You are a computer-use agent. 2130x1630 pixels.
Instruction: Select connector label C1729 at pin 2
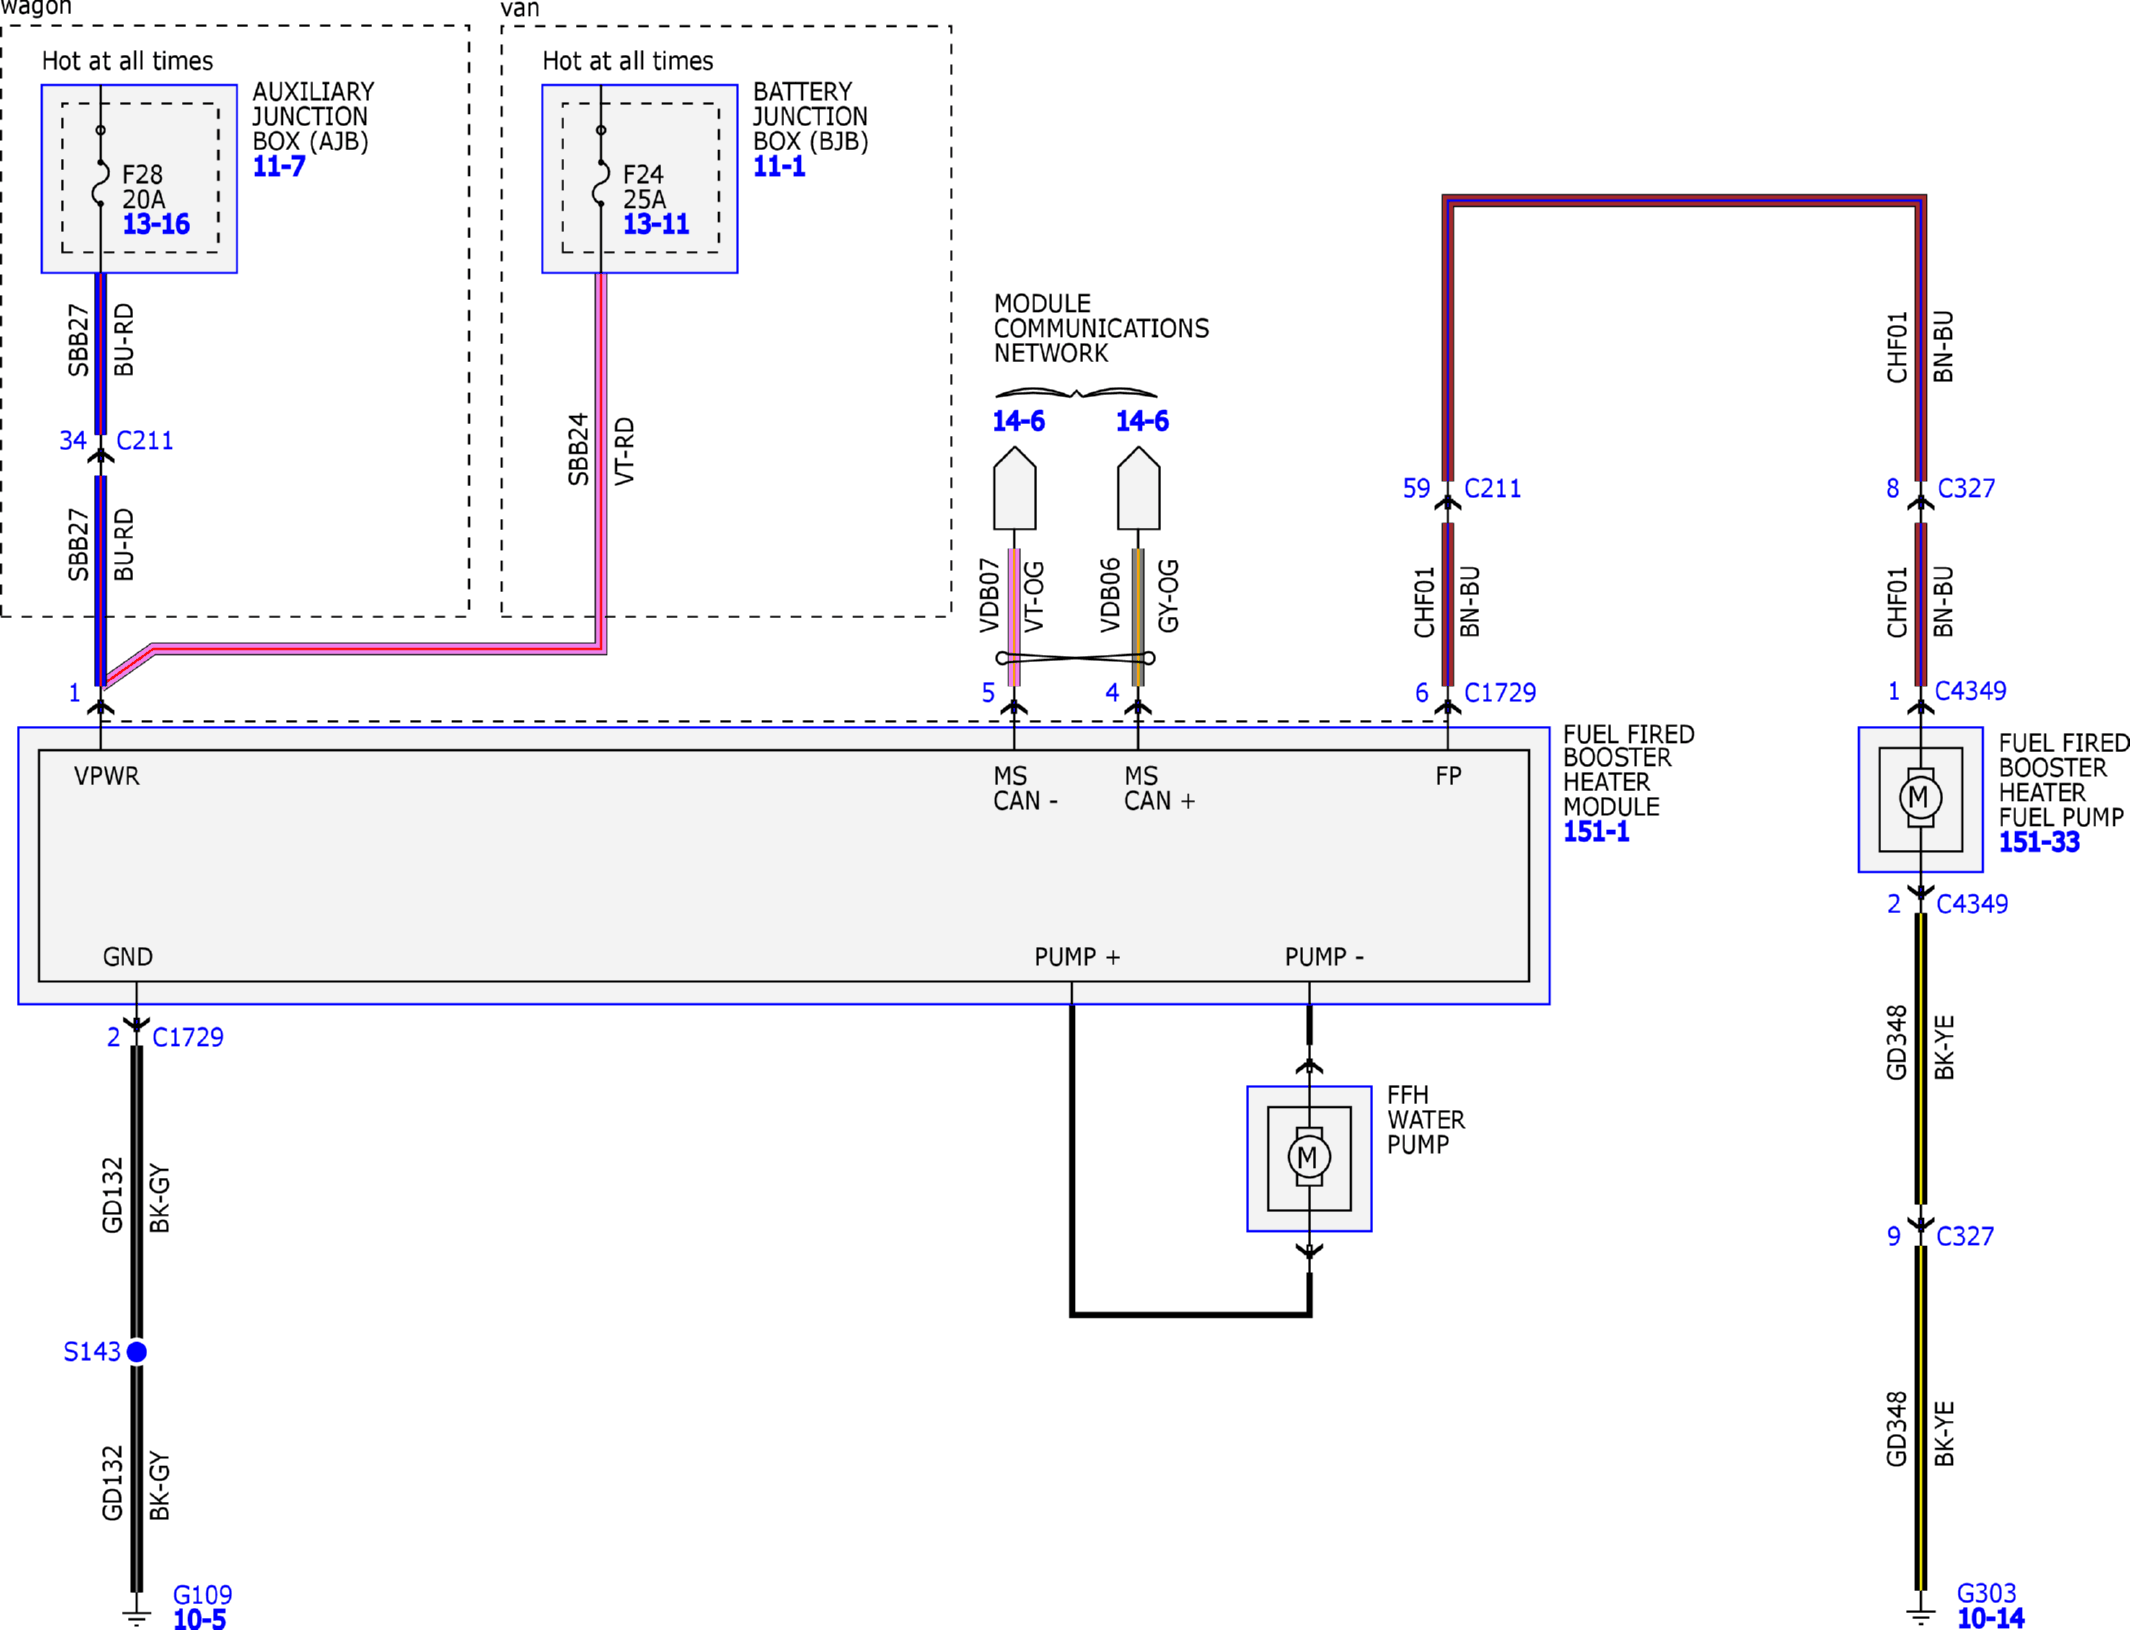[188, 1038]
